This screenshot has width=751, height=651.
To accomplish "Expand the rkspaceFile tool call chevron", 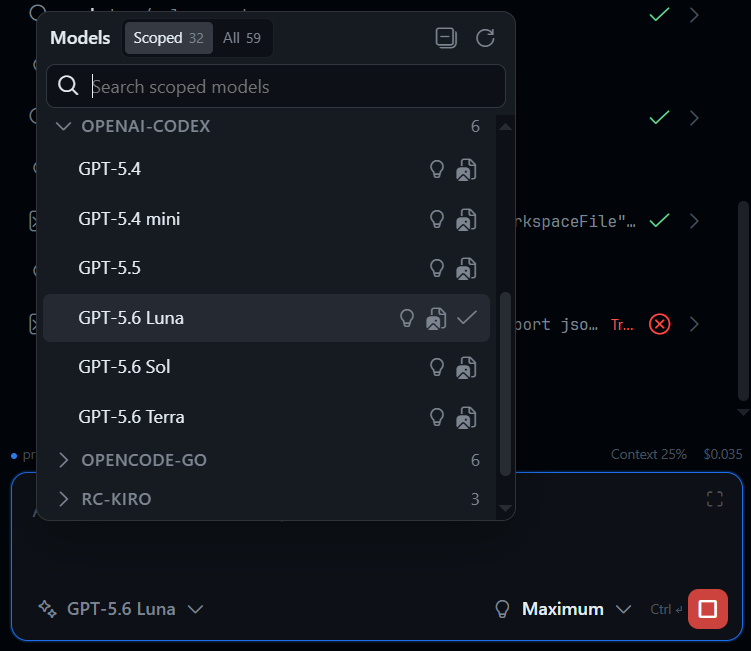I will click(694, 221).
